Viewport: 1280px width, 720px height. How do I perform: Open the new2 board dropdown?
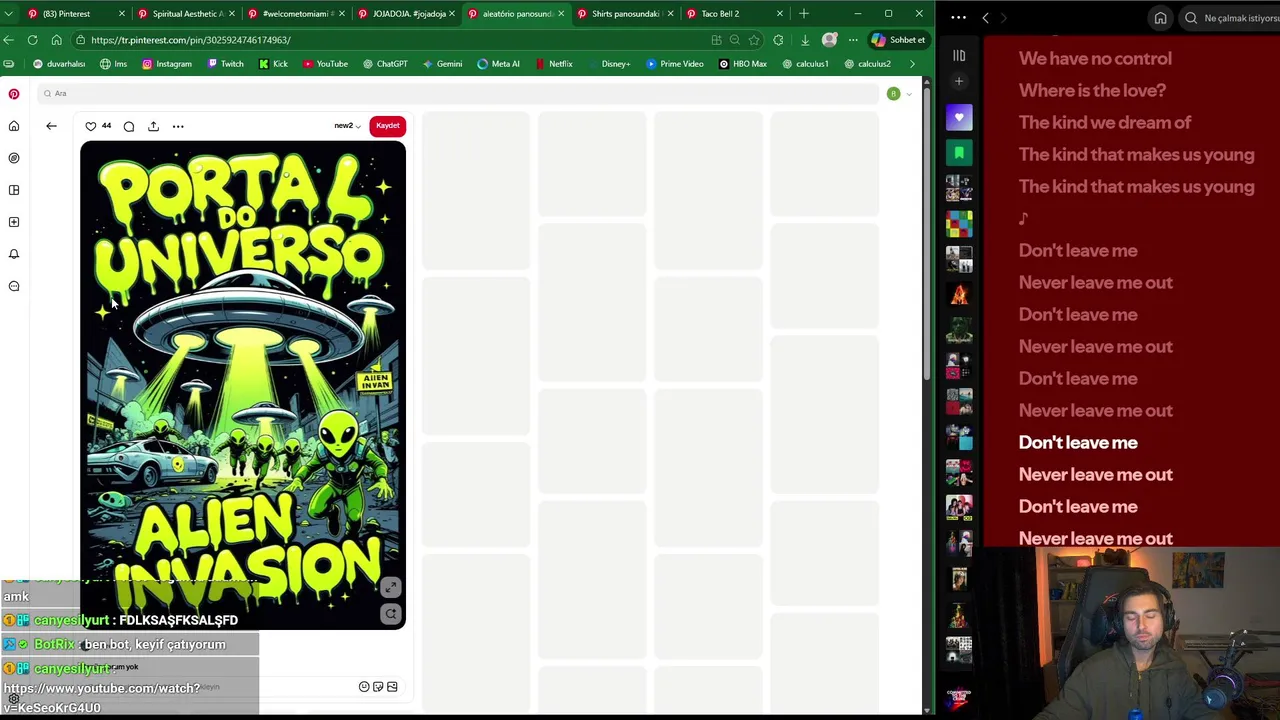347,126
